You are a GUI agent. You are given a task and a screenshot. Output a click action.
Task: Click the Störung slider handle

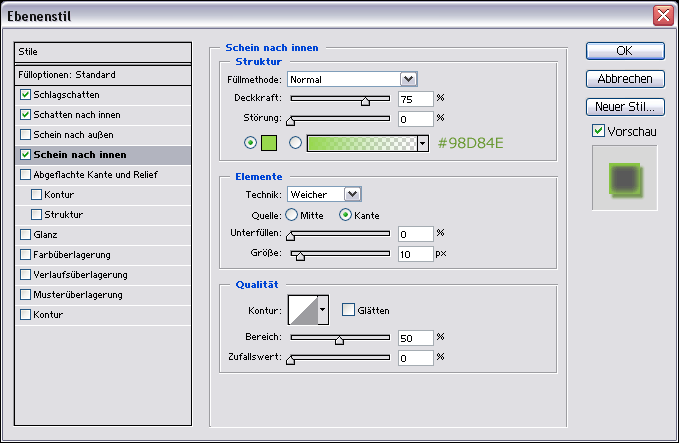point(291,122)
